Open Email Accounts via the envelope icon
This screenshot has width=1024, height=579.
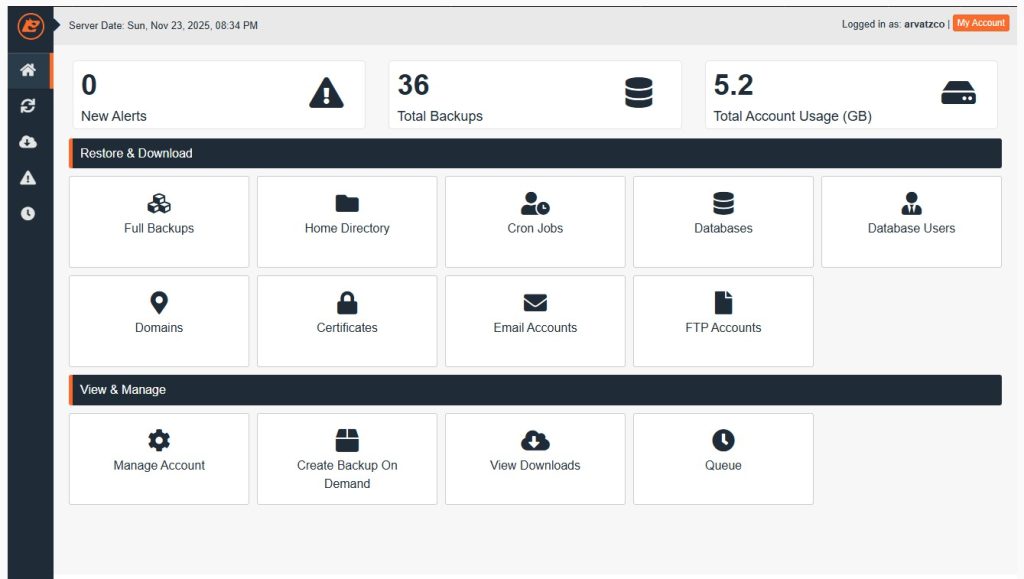[534, 303]
